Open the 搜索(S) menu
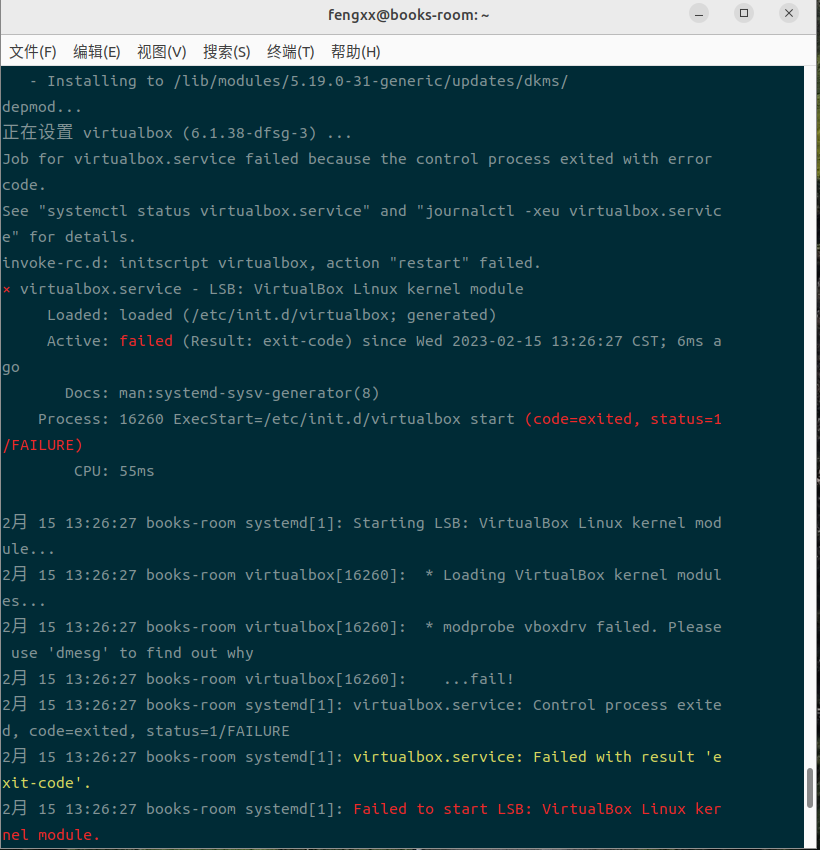 tap(227, 52)
